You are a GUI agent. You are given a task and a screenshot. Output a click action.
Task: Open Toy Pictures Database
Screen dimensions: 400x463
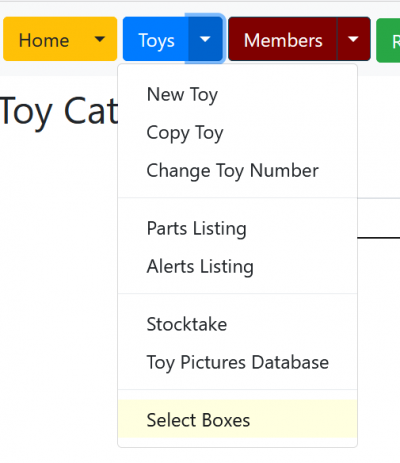click(237, 362)
